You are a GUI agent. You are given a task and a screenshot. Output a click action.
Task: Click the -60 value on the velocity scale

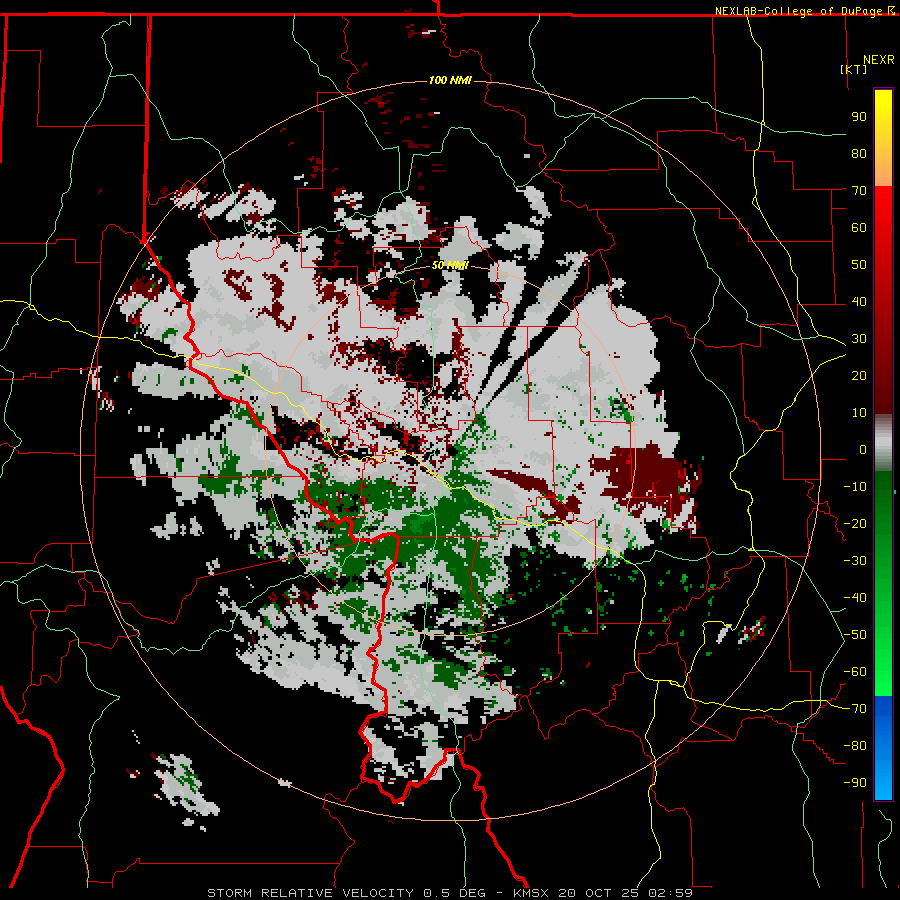(x=855, y=672)
